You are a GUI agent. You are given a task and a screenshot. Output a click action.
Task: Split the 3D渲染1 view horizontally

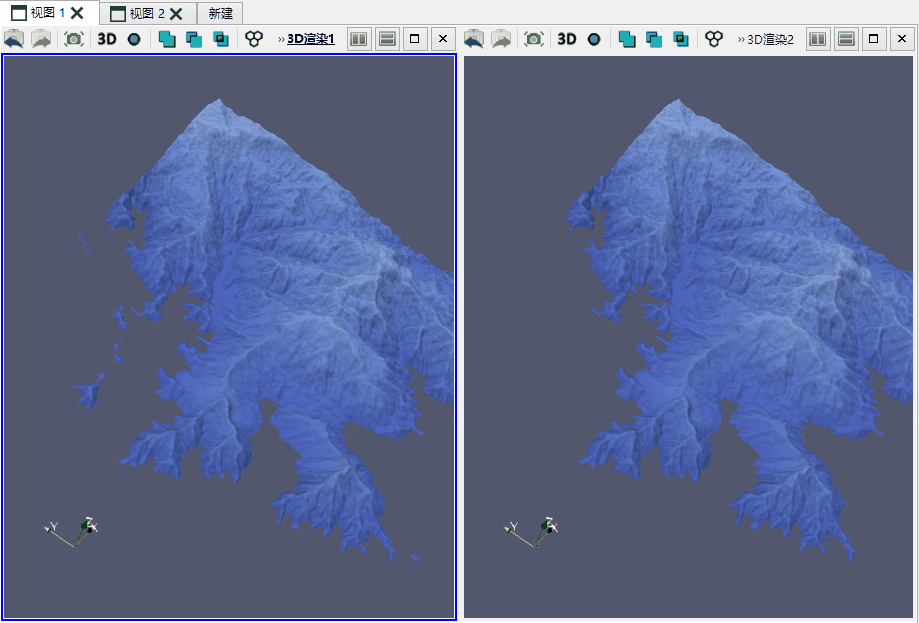pos(359,39)
